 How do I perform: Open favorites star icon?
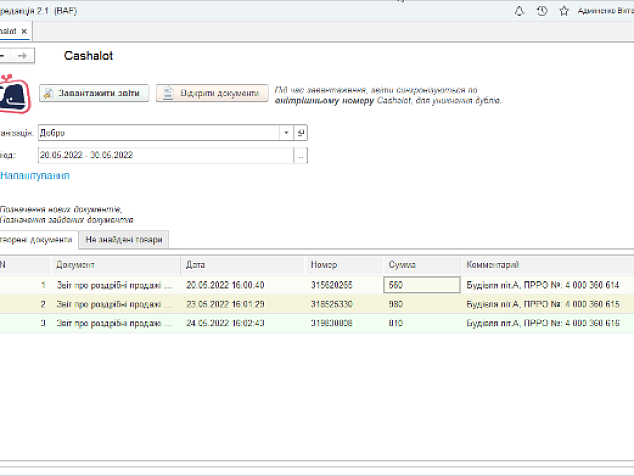pyautogui.click(x=565, y=11)
